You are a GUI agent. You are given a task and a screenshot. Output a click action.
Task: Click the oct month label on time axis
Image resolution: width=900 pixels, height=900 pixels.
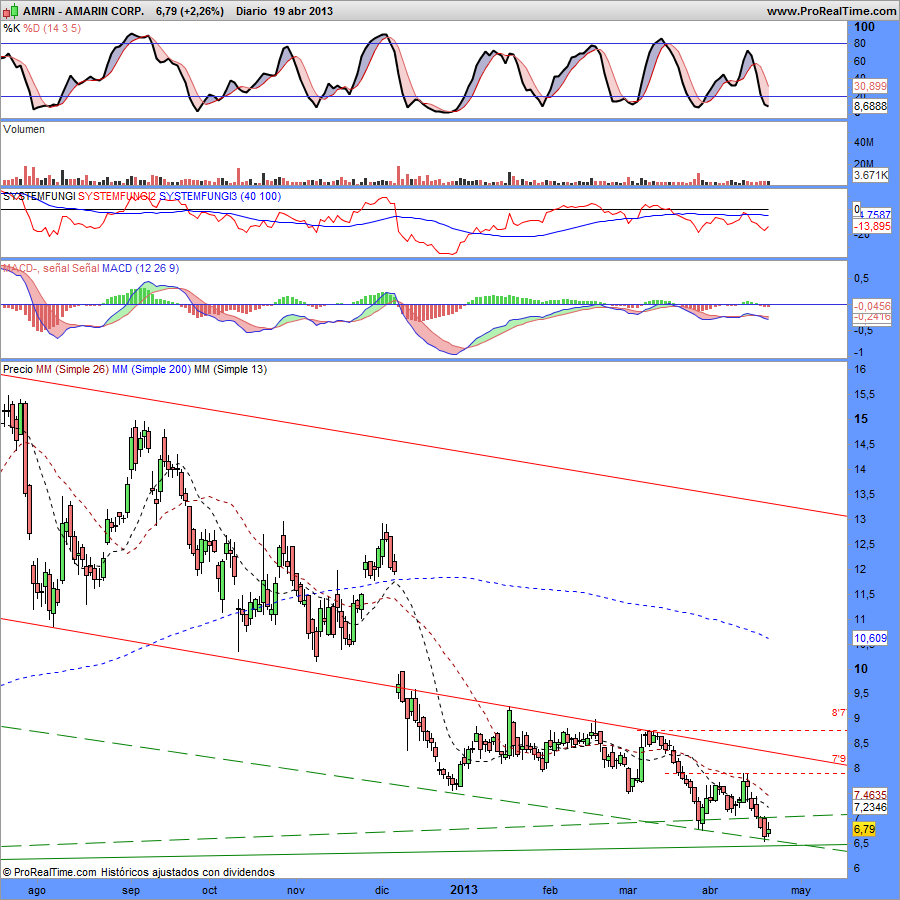click(x=210, y=891)
